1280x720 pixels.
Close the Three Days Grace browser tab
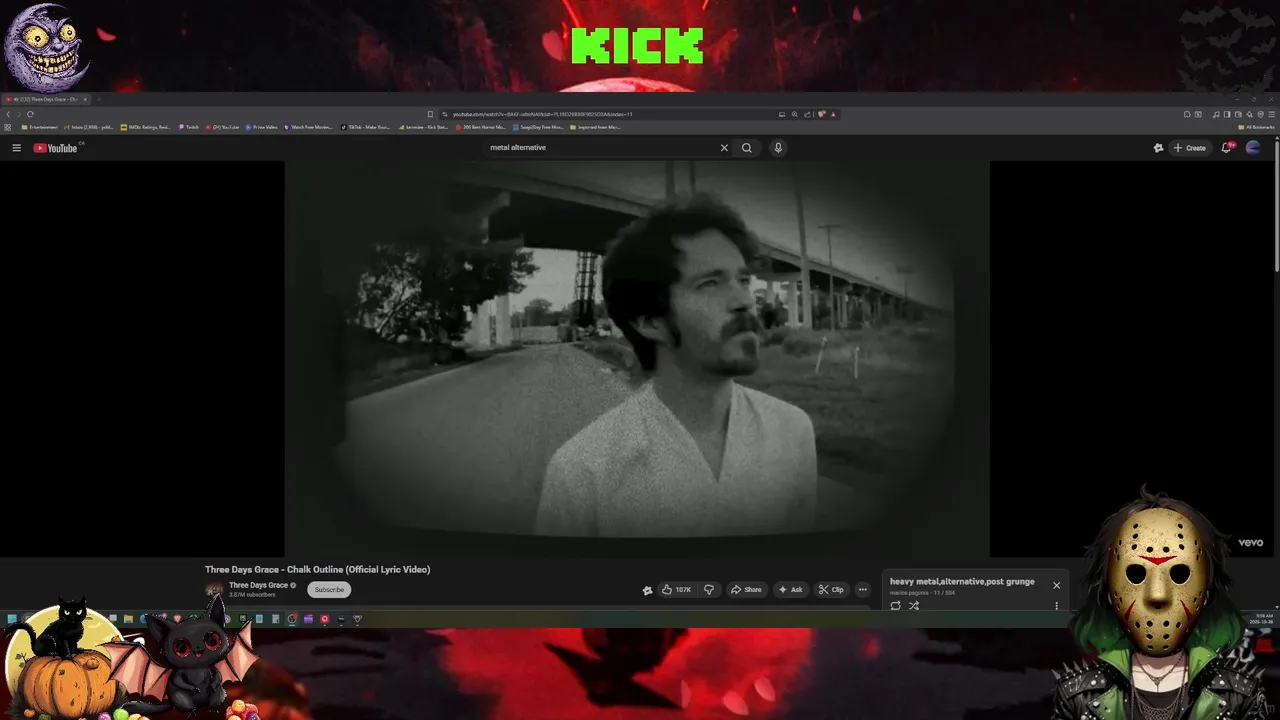85,99
